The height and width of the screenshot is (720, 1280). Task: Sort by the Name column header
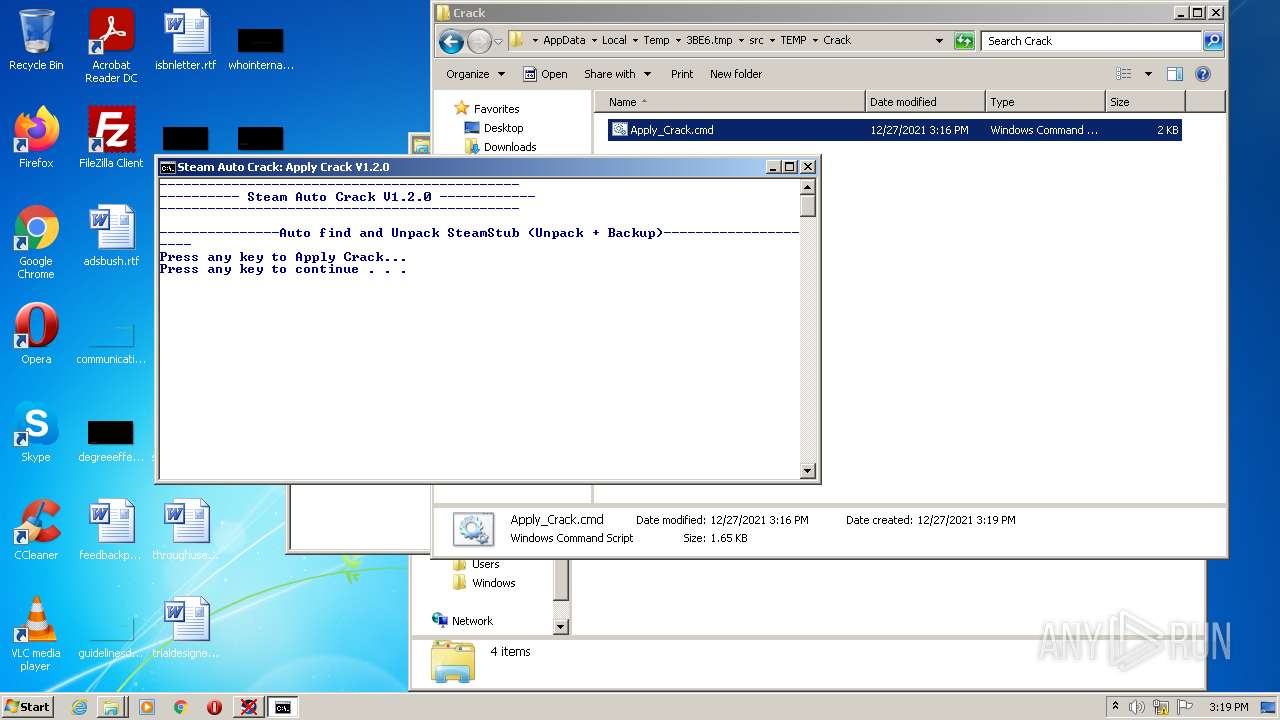[x=730, y=102]
